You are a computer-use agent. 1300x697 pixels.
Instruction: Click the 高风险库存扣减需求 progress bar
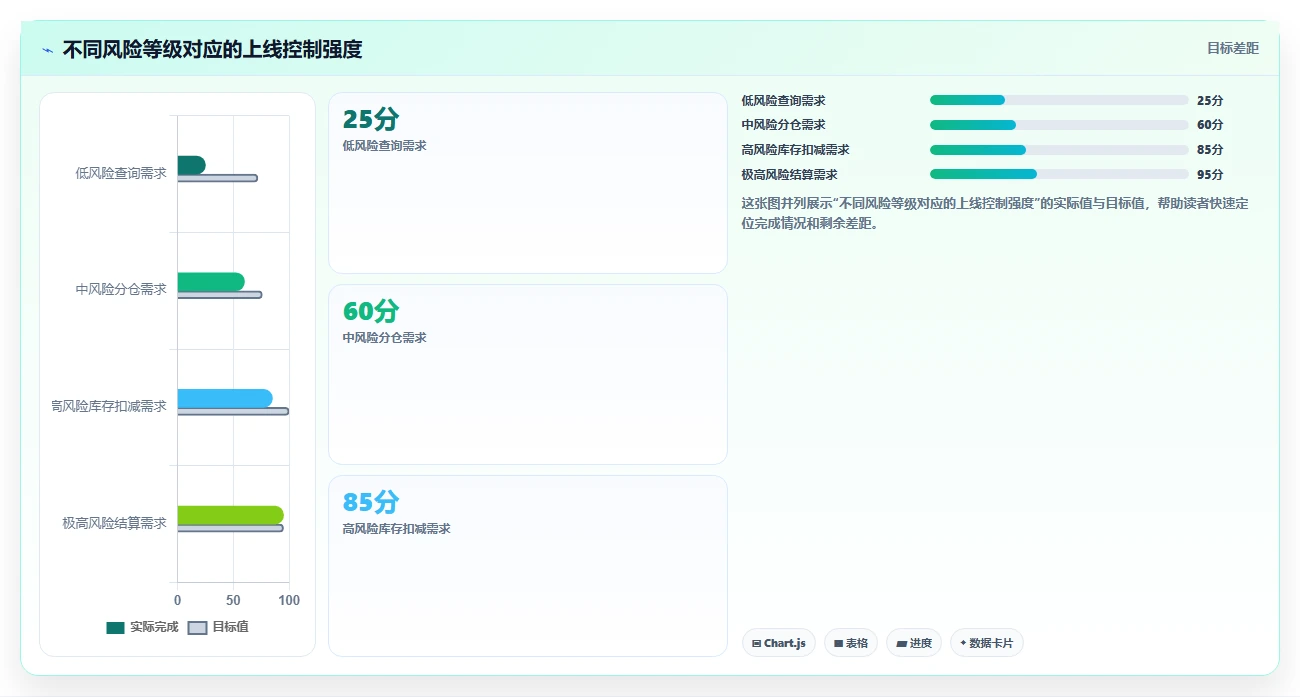click(1059, 150)
